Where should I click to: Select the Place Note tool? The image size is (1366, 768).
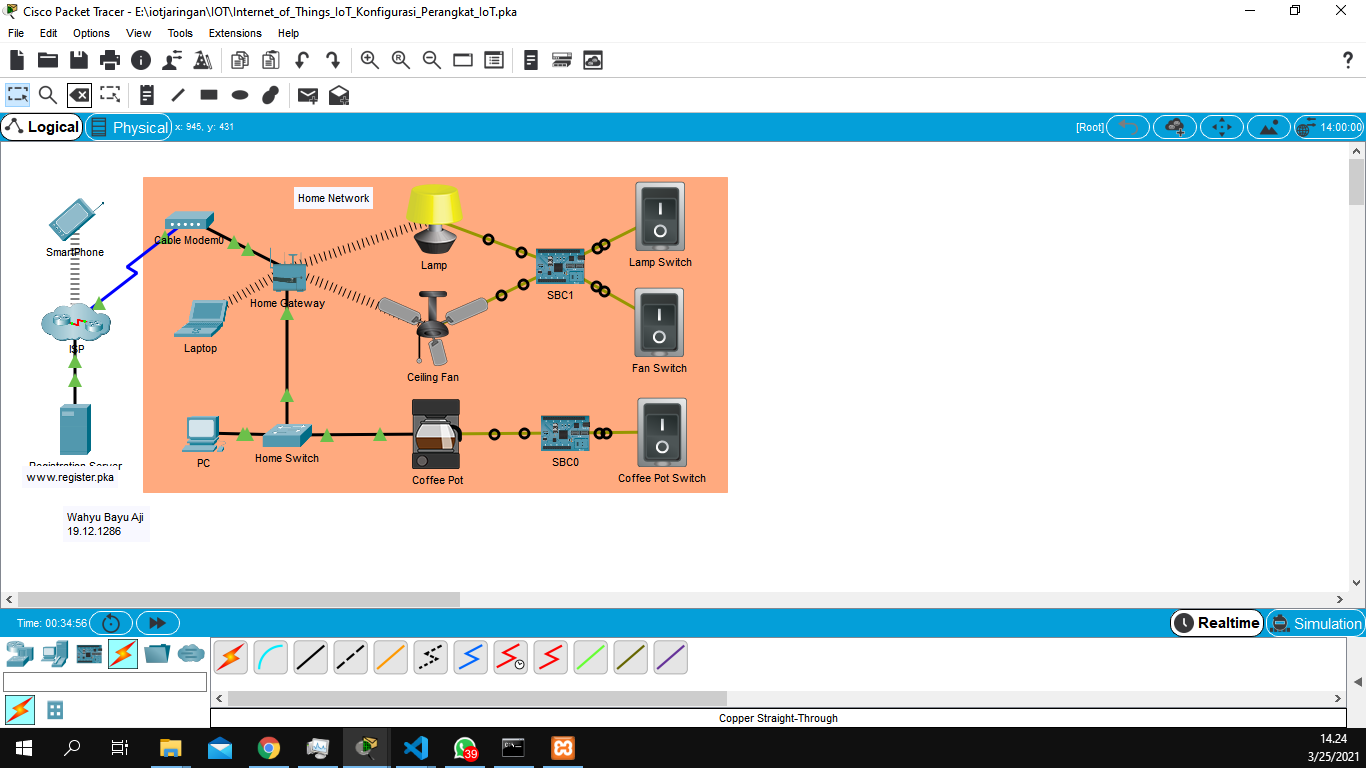(x=146, y=95)
